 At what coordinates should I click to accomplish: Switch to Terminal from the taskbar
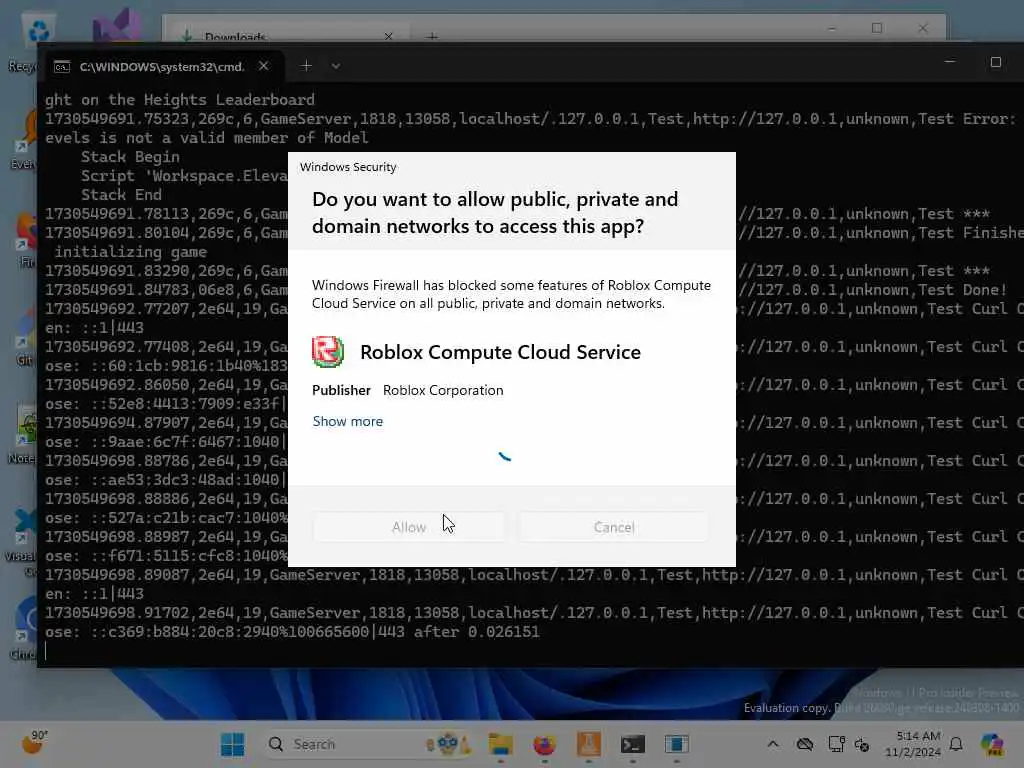(x=633, y=744)
